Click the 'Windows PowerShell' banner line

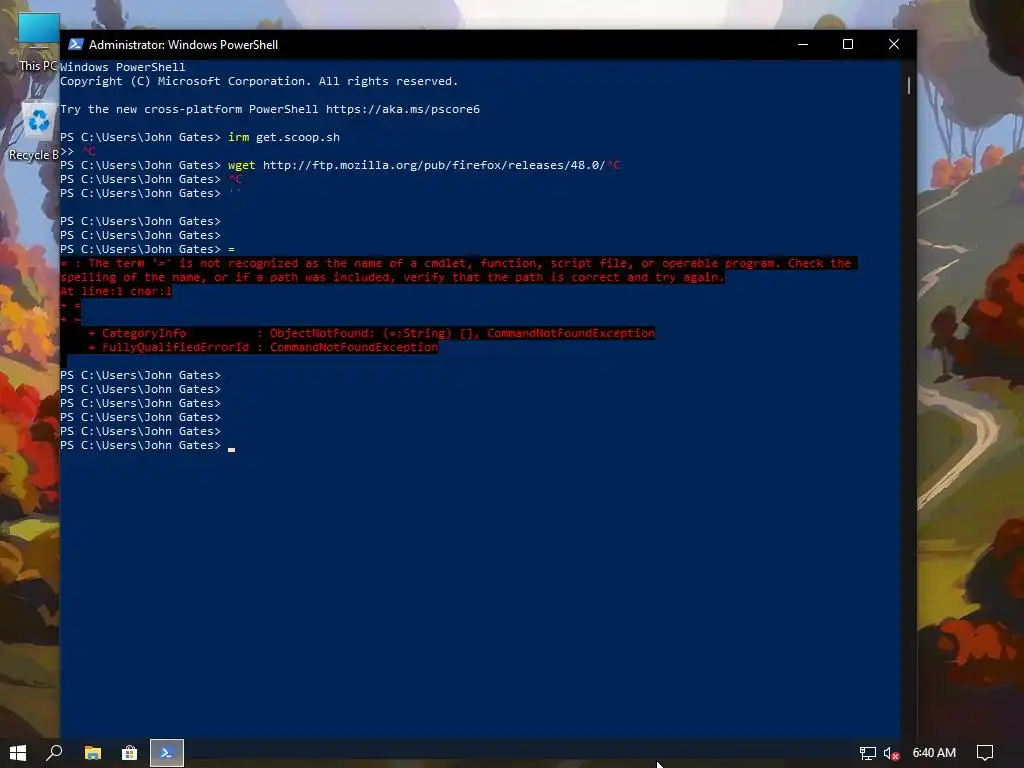click(x=122, y=67)
